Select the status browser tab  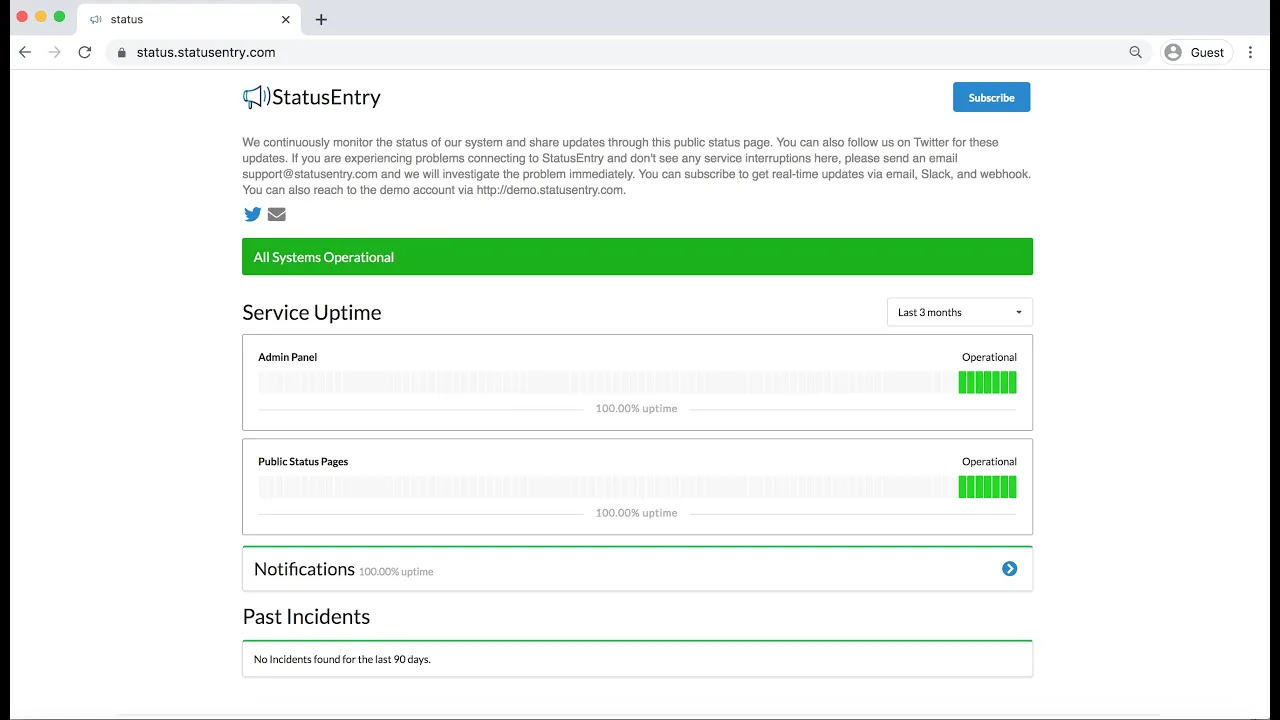click(180, 19)
